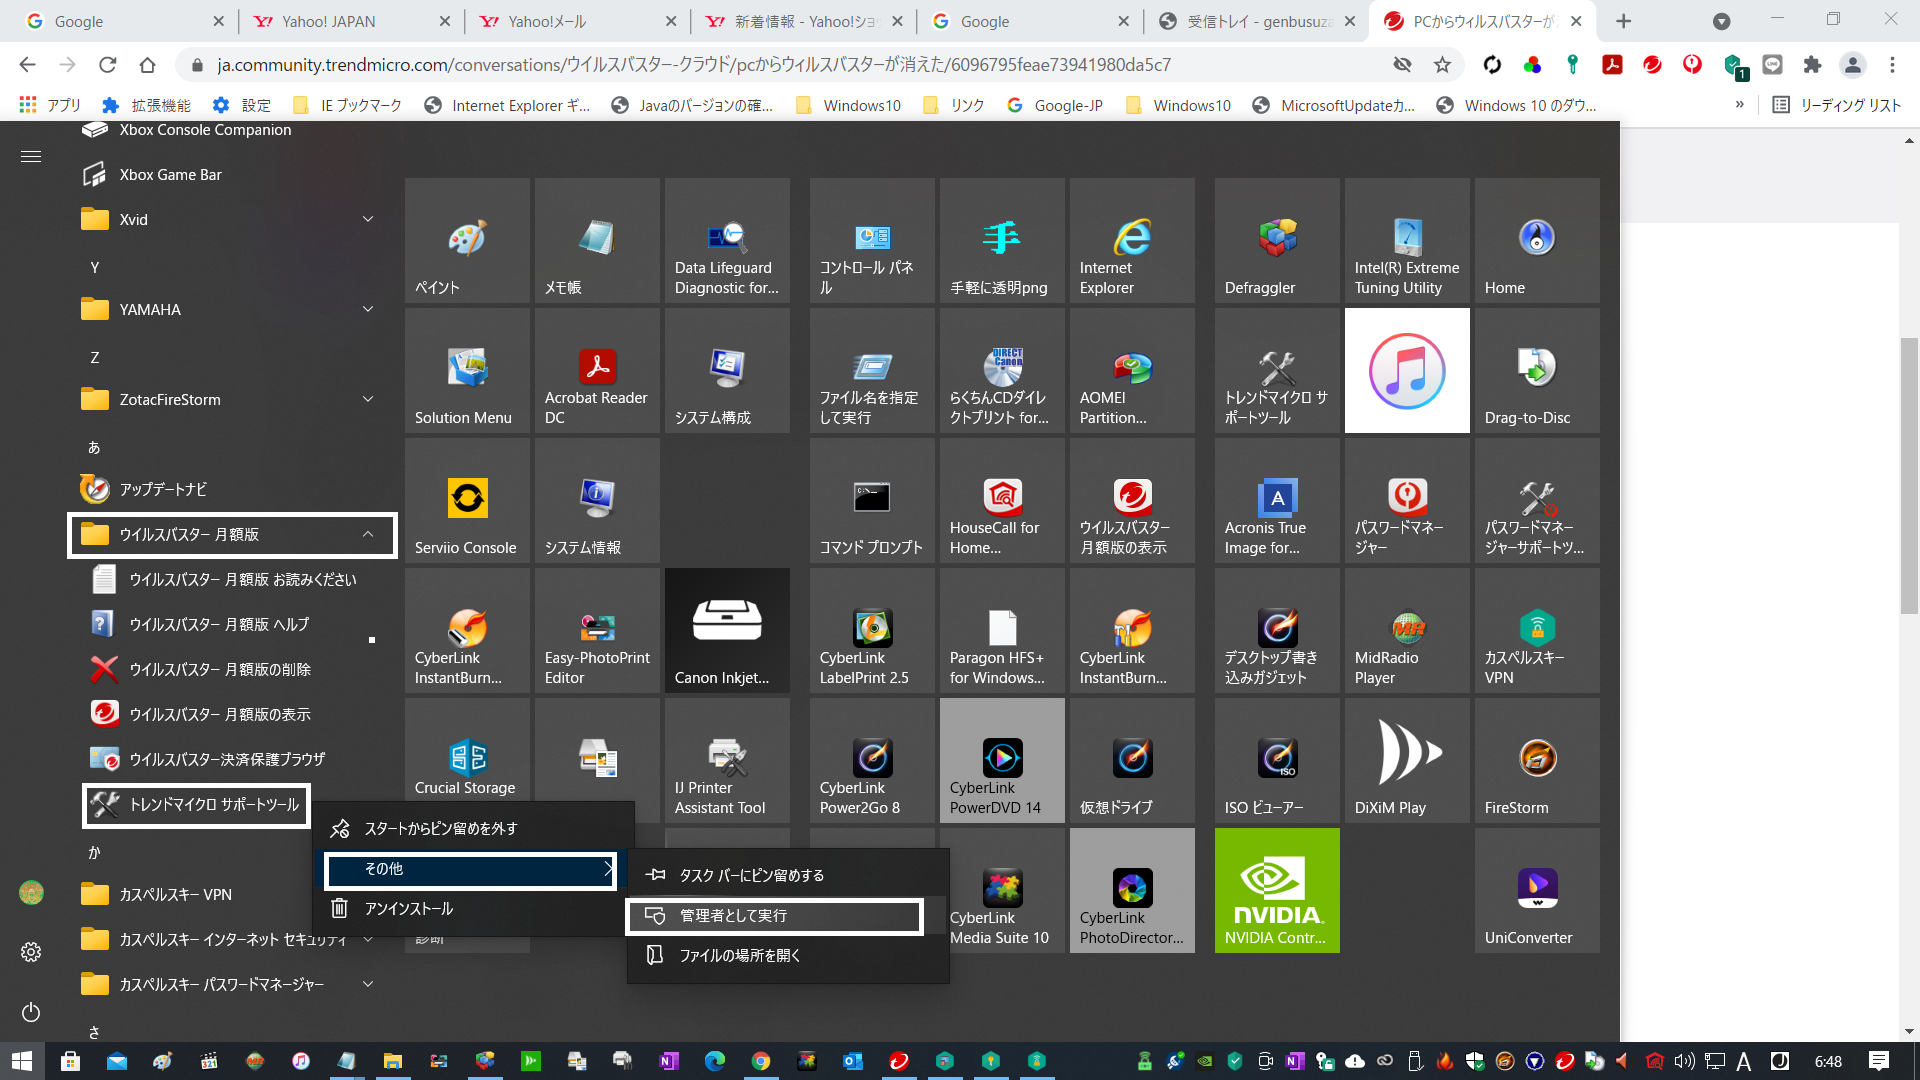Launch the UniConverter tile
Viewport: 1920px width, 1080px height.
(x=1537, y=890)
